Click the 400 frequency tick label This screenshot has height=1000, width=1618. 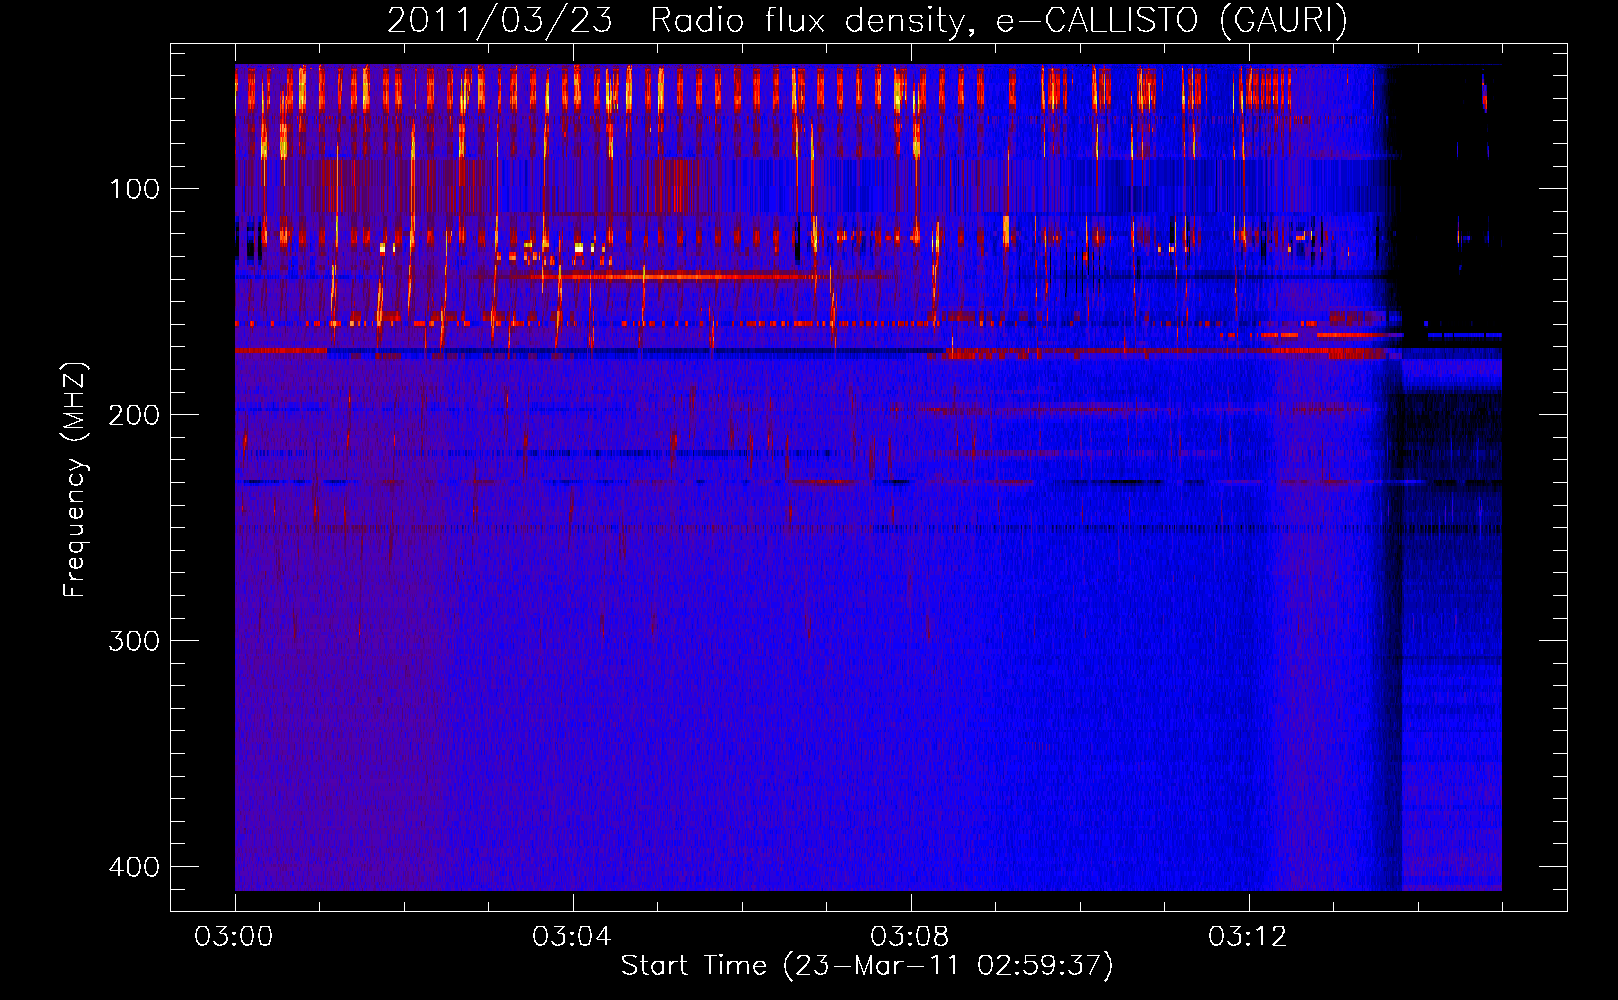[134, 866]
